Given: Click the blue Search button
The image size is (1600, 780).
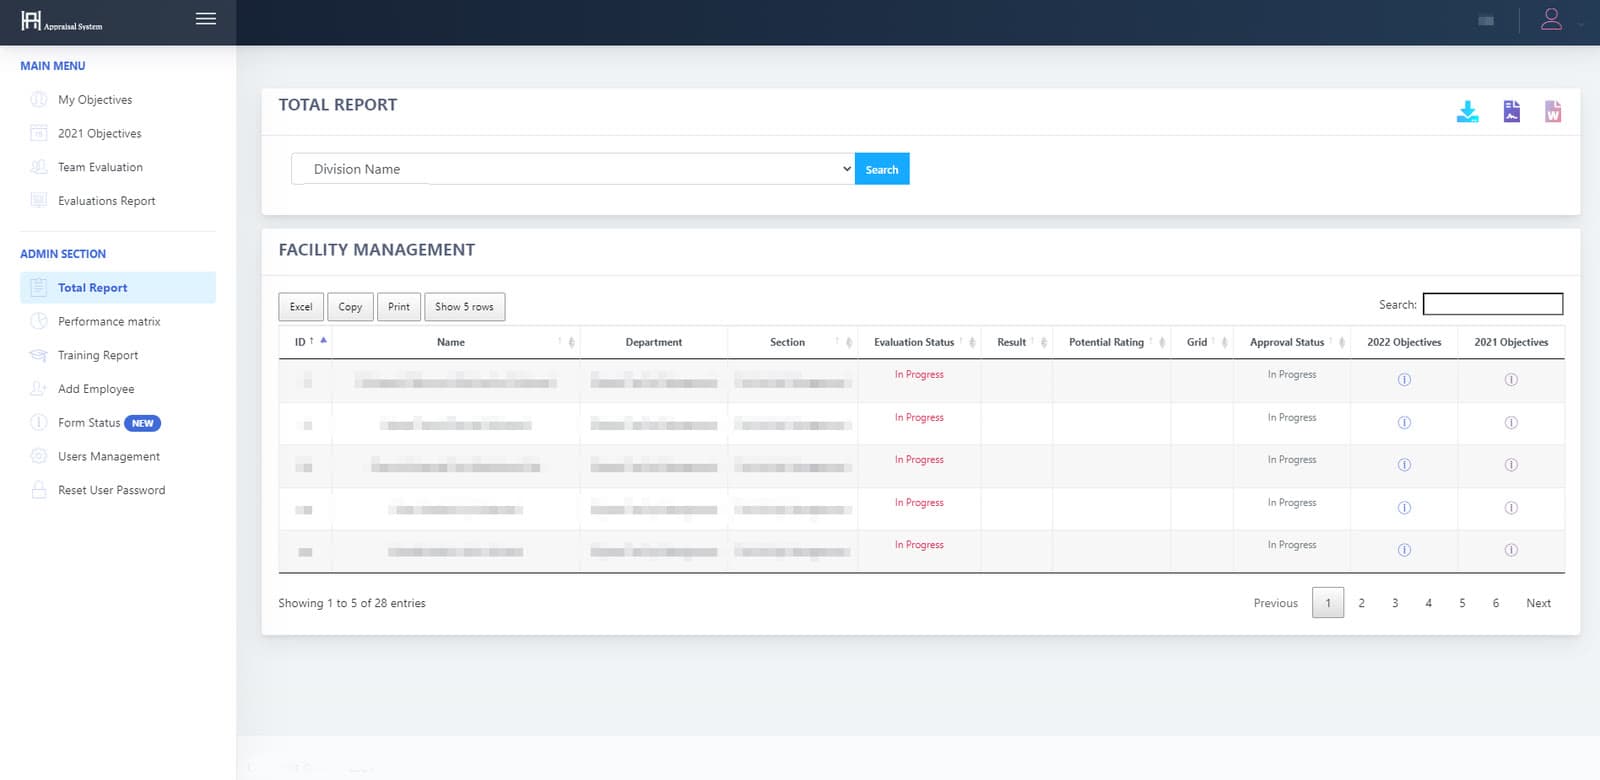Looking at the screenshot, I should click(x=882, y=169).
